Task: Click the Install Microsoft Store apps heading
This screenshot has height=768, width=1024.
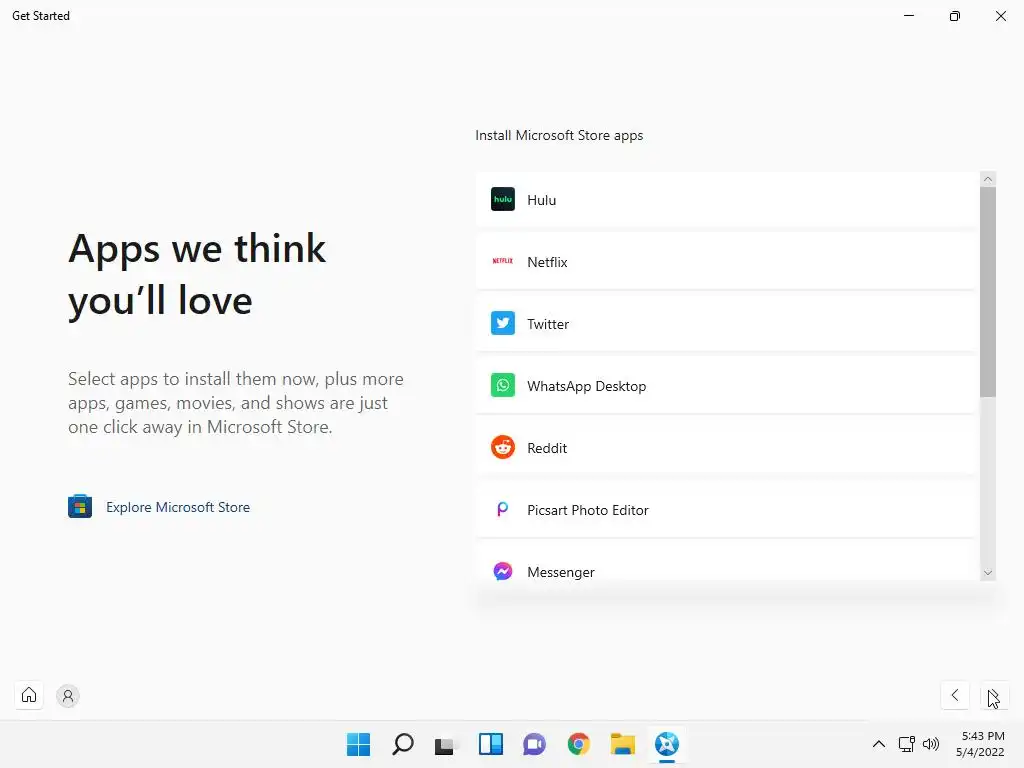Action: coord(559,135)
